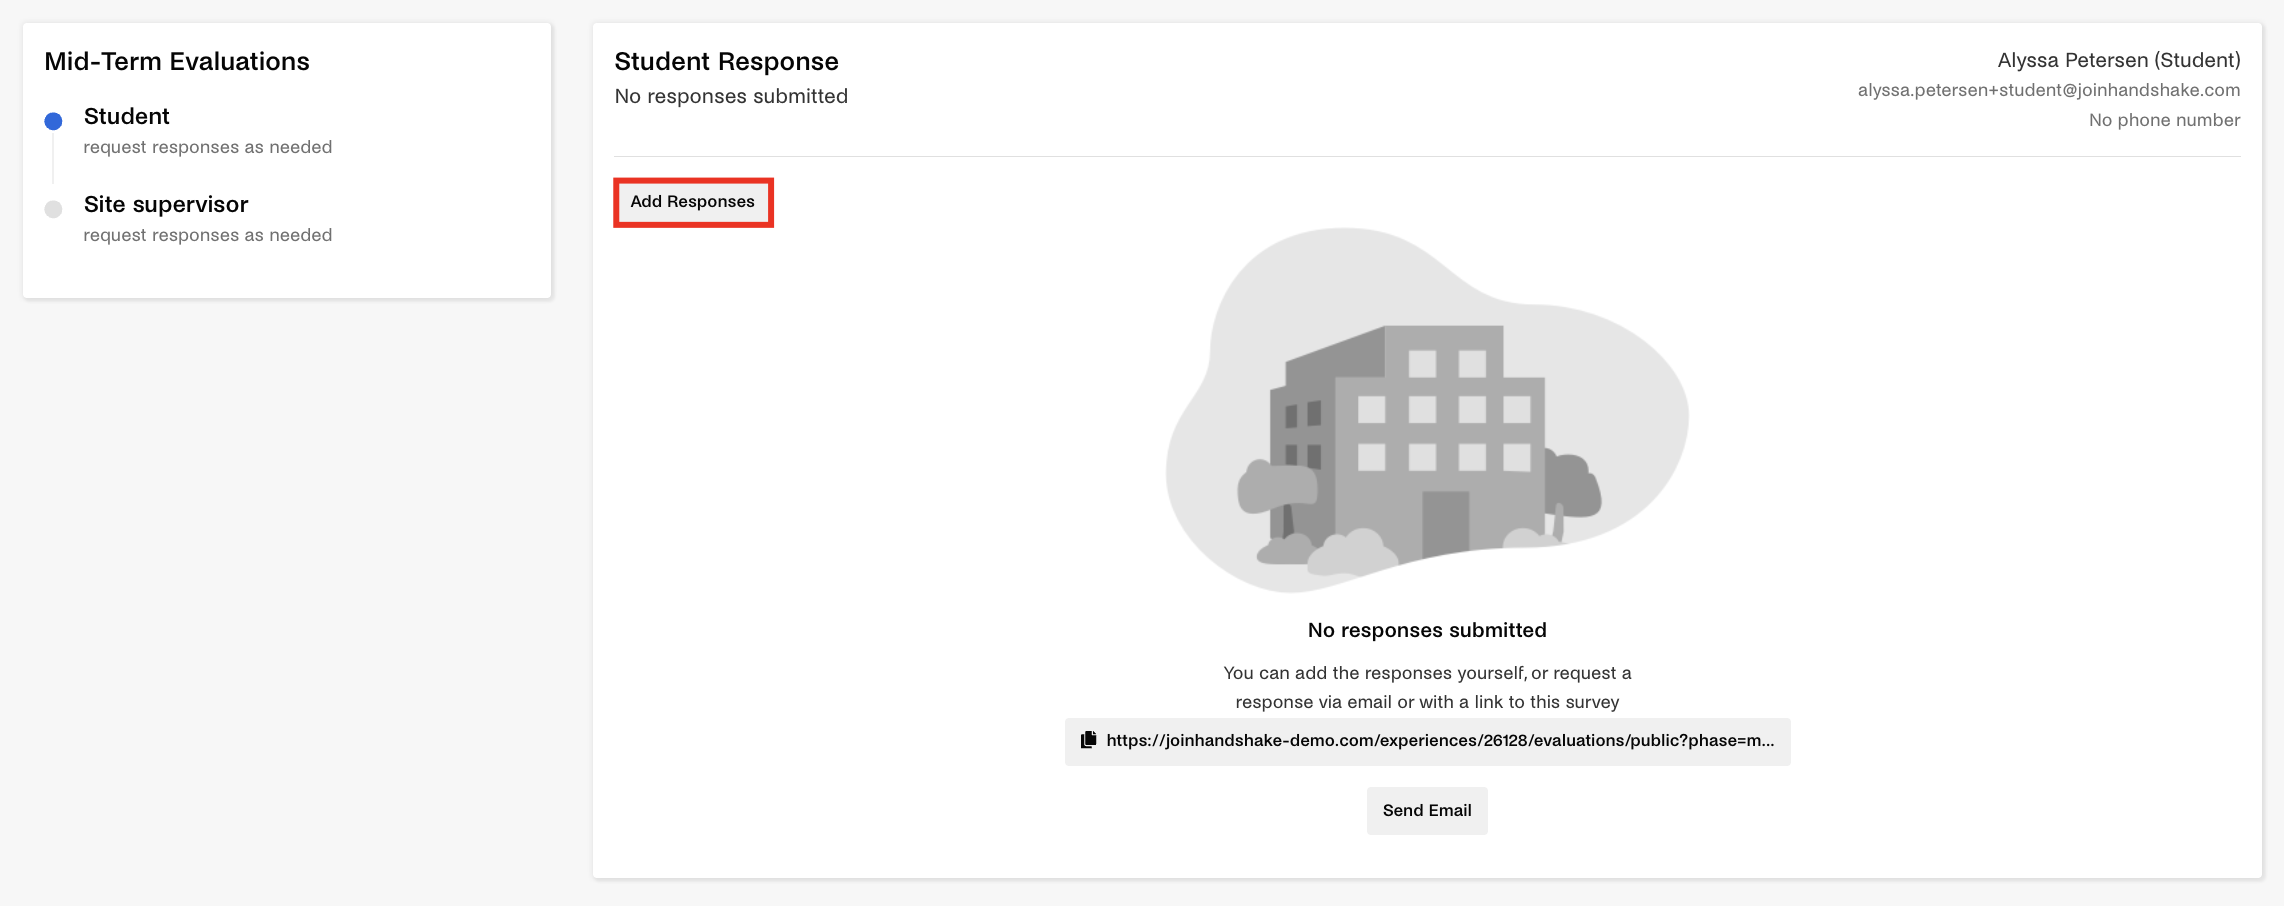Copy the survey link via clipboard icon

(1089, 740)
